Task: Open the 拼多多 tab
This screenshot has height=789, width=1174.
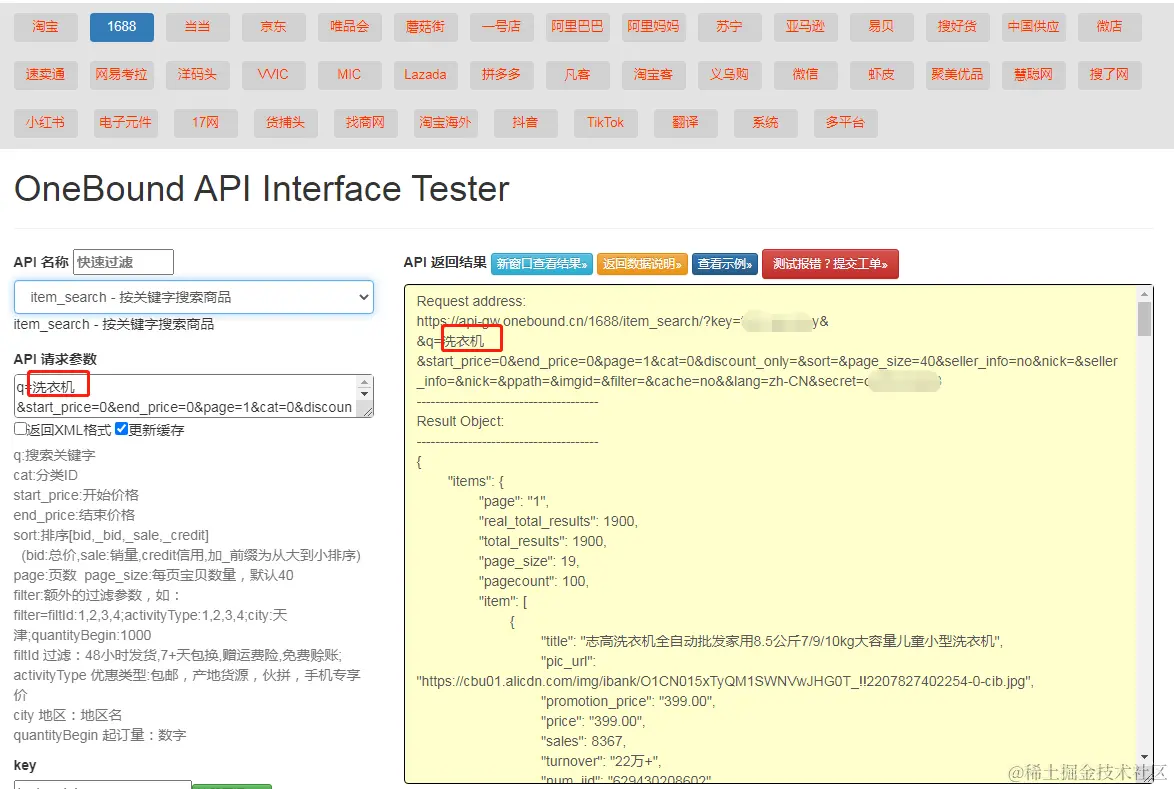Action: [502, 75]
